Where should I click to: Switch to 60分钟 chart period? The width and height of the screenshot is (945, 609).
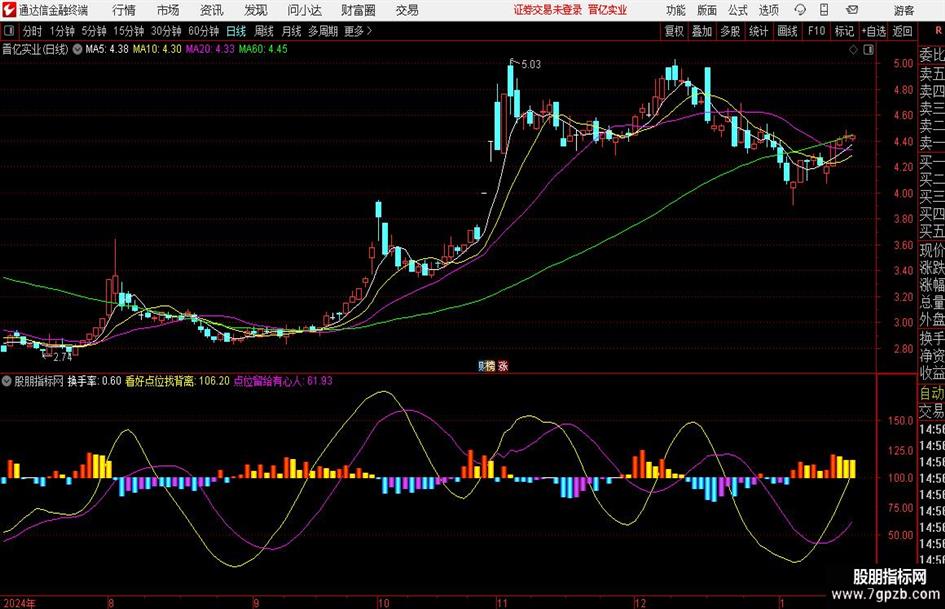pyautogui.click(x=203, y=31)
